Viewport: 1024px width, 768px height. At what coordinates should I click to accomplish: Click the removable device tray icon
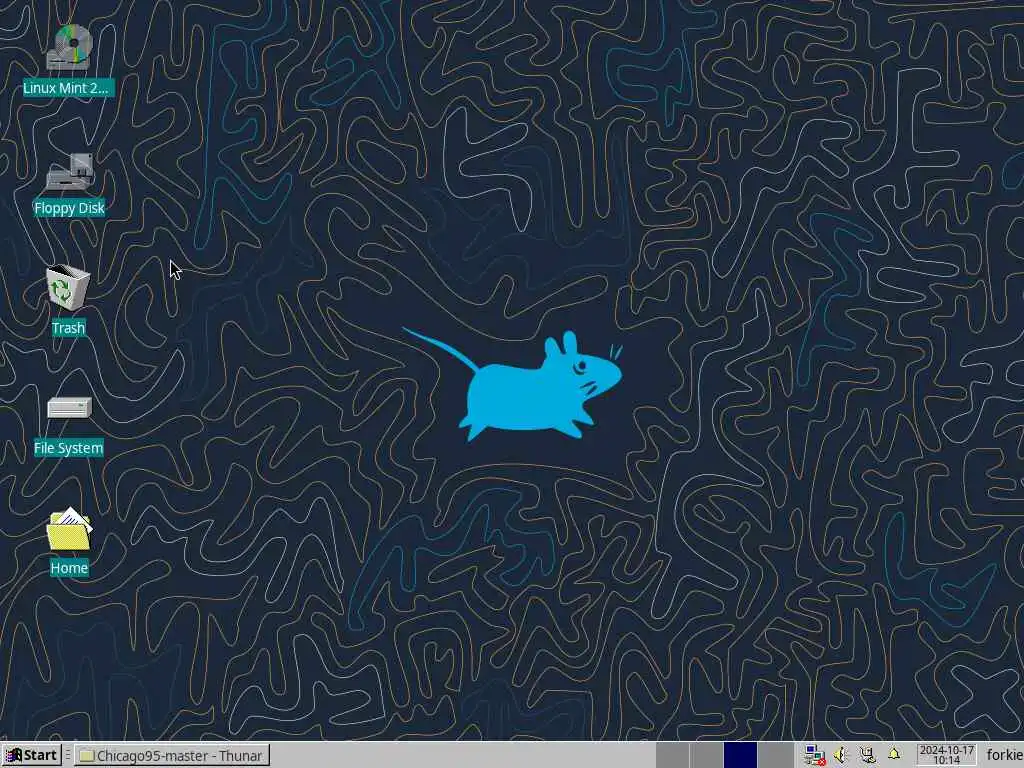(x=868, y=756)
